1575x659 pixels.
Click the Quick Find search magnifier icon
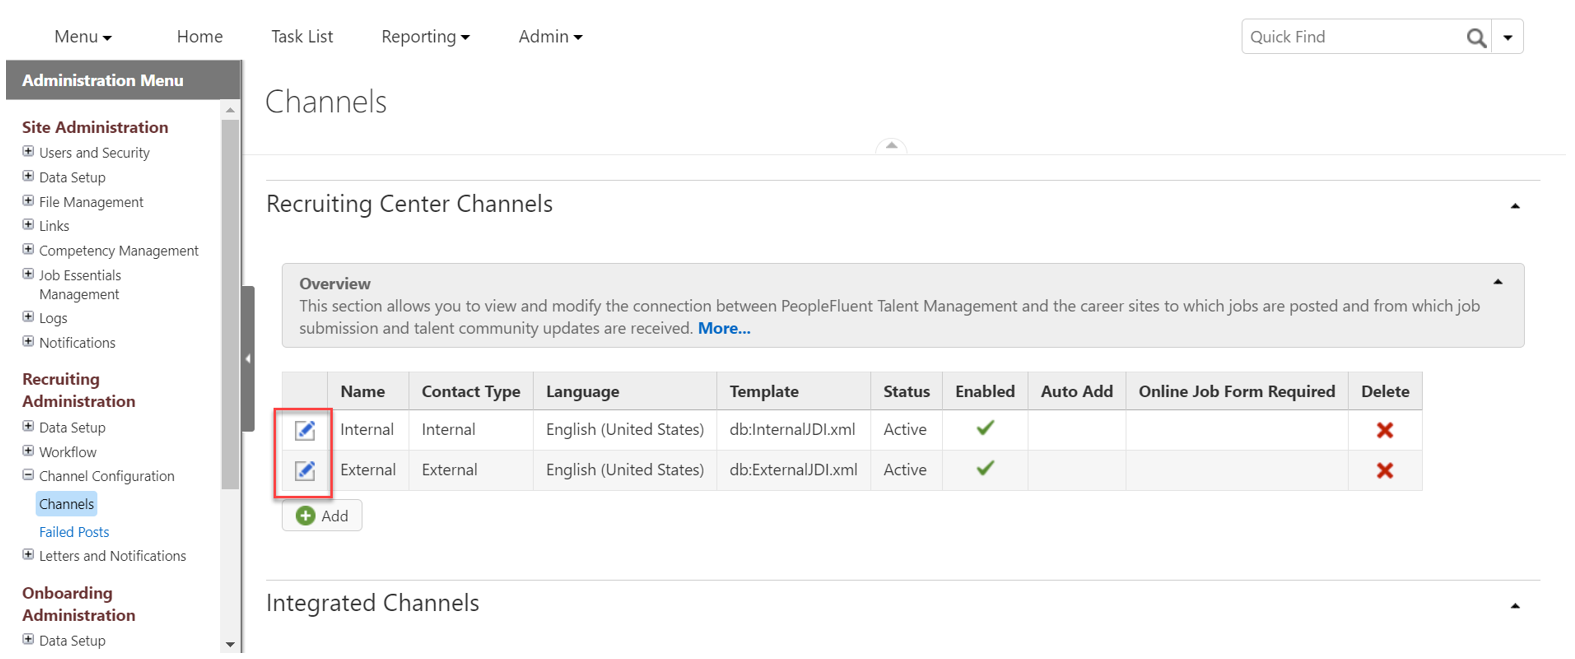[1476, 37]
